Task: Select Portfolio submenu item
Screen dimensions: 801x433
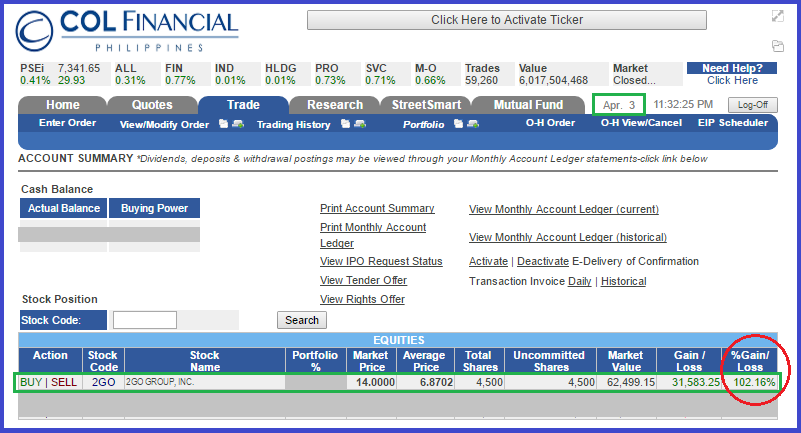Action: coord(423,125)
